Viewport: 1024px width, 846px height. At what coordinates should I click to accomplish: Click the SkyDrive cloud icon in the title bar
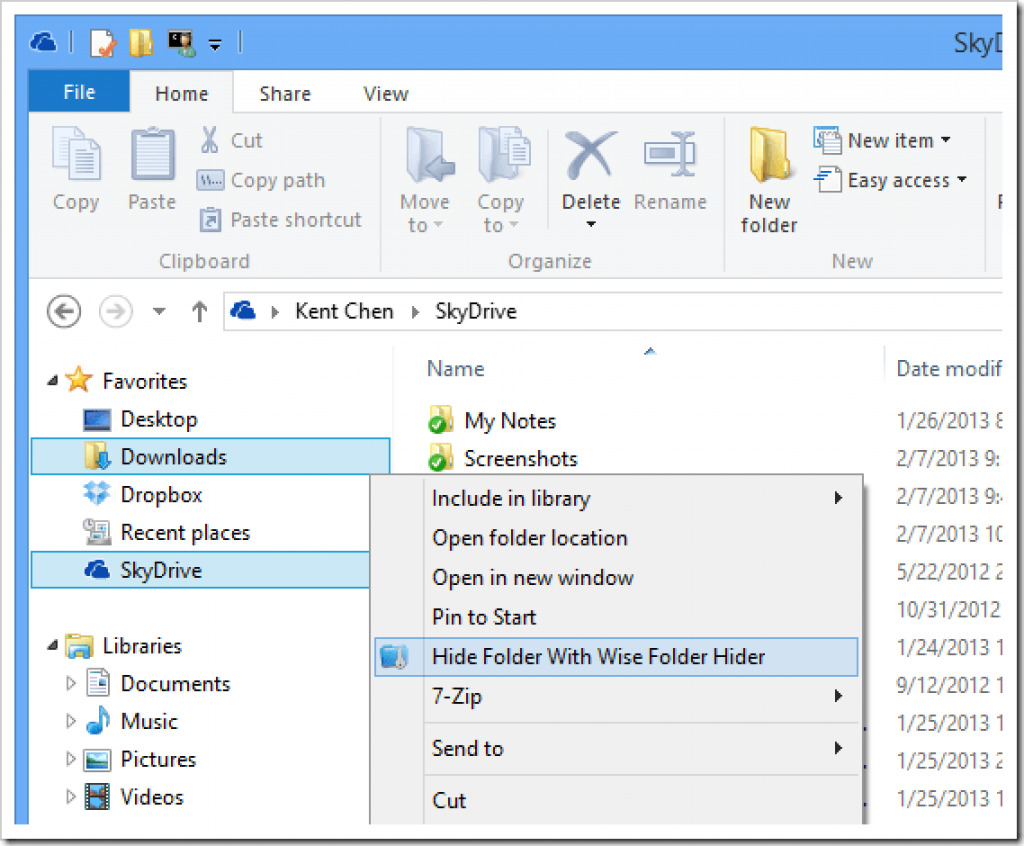[x=43, y=42]
